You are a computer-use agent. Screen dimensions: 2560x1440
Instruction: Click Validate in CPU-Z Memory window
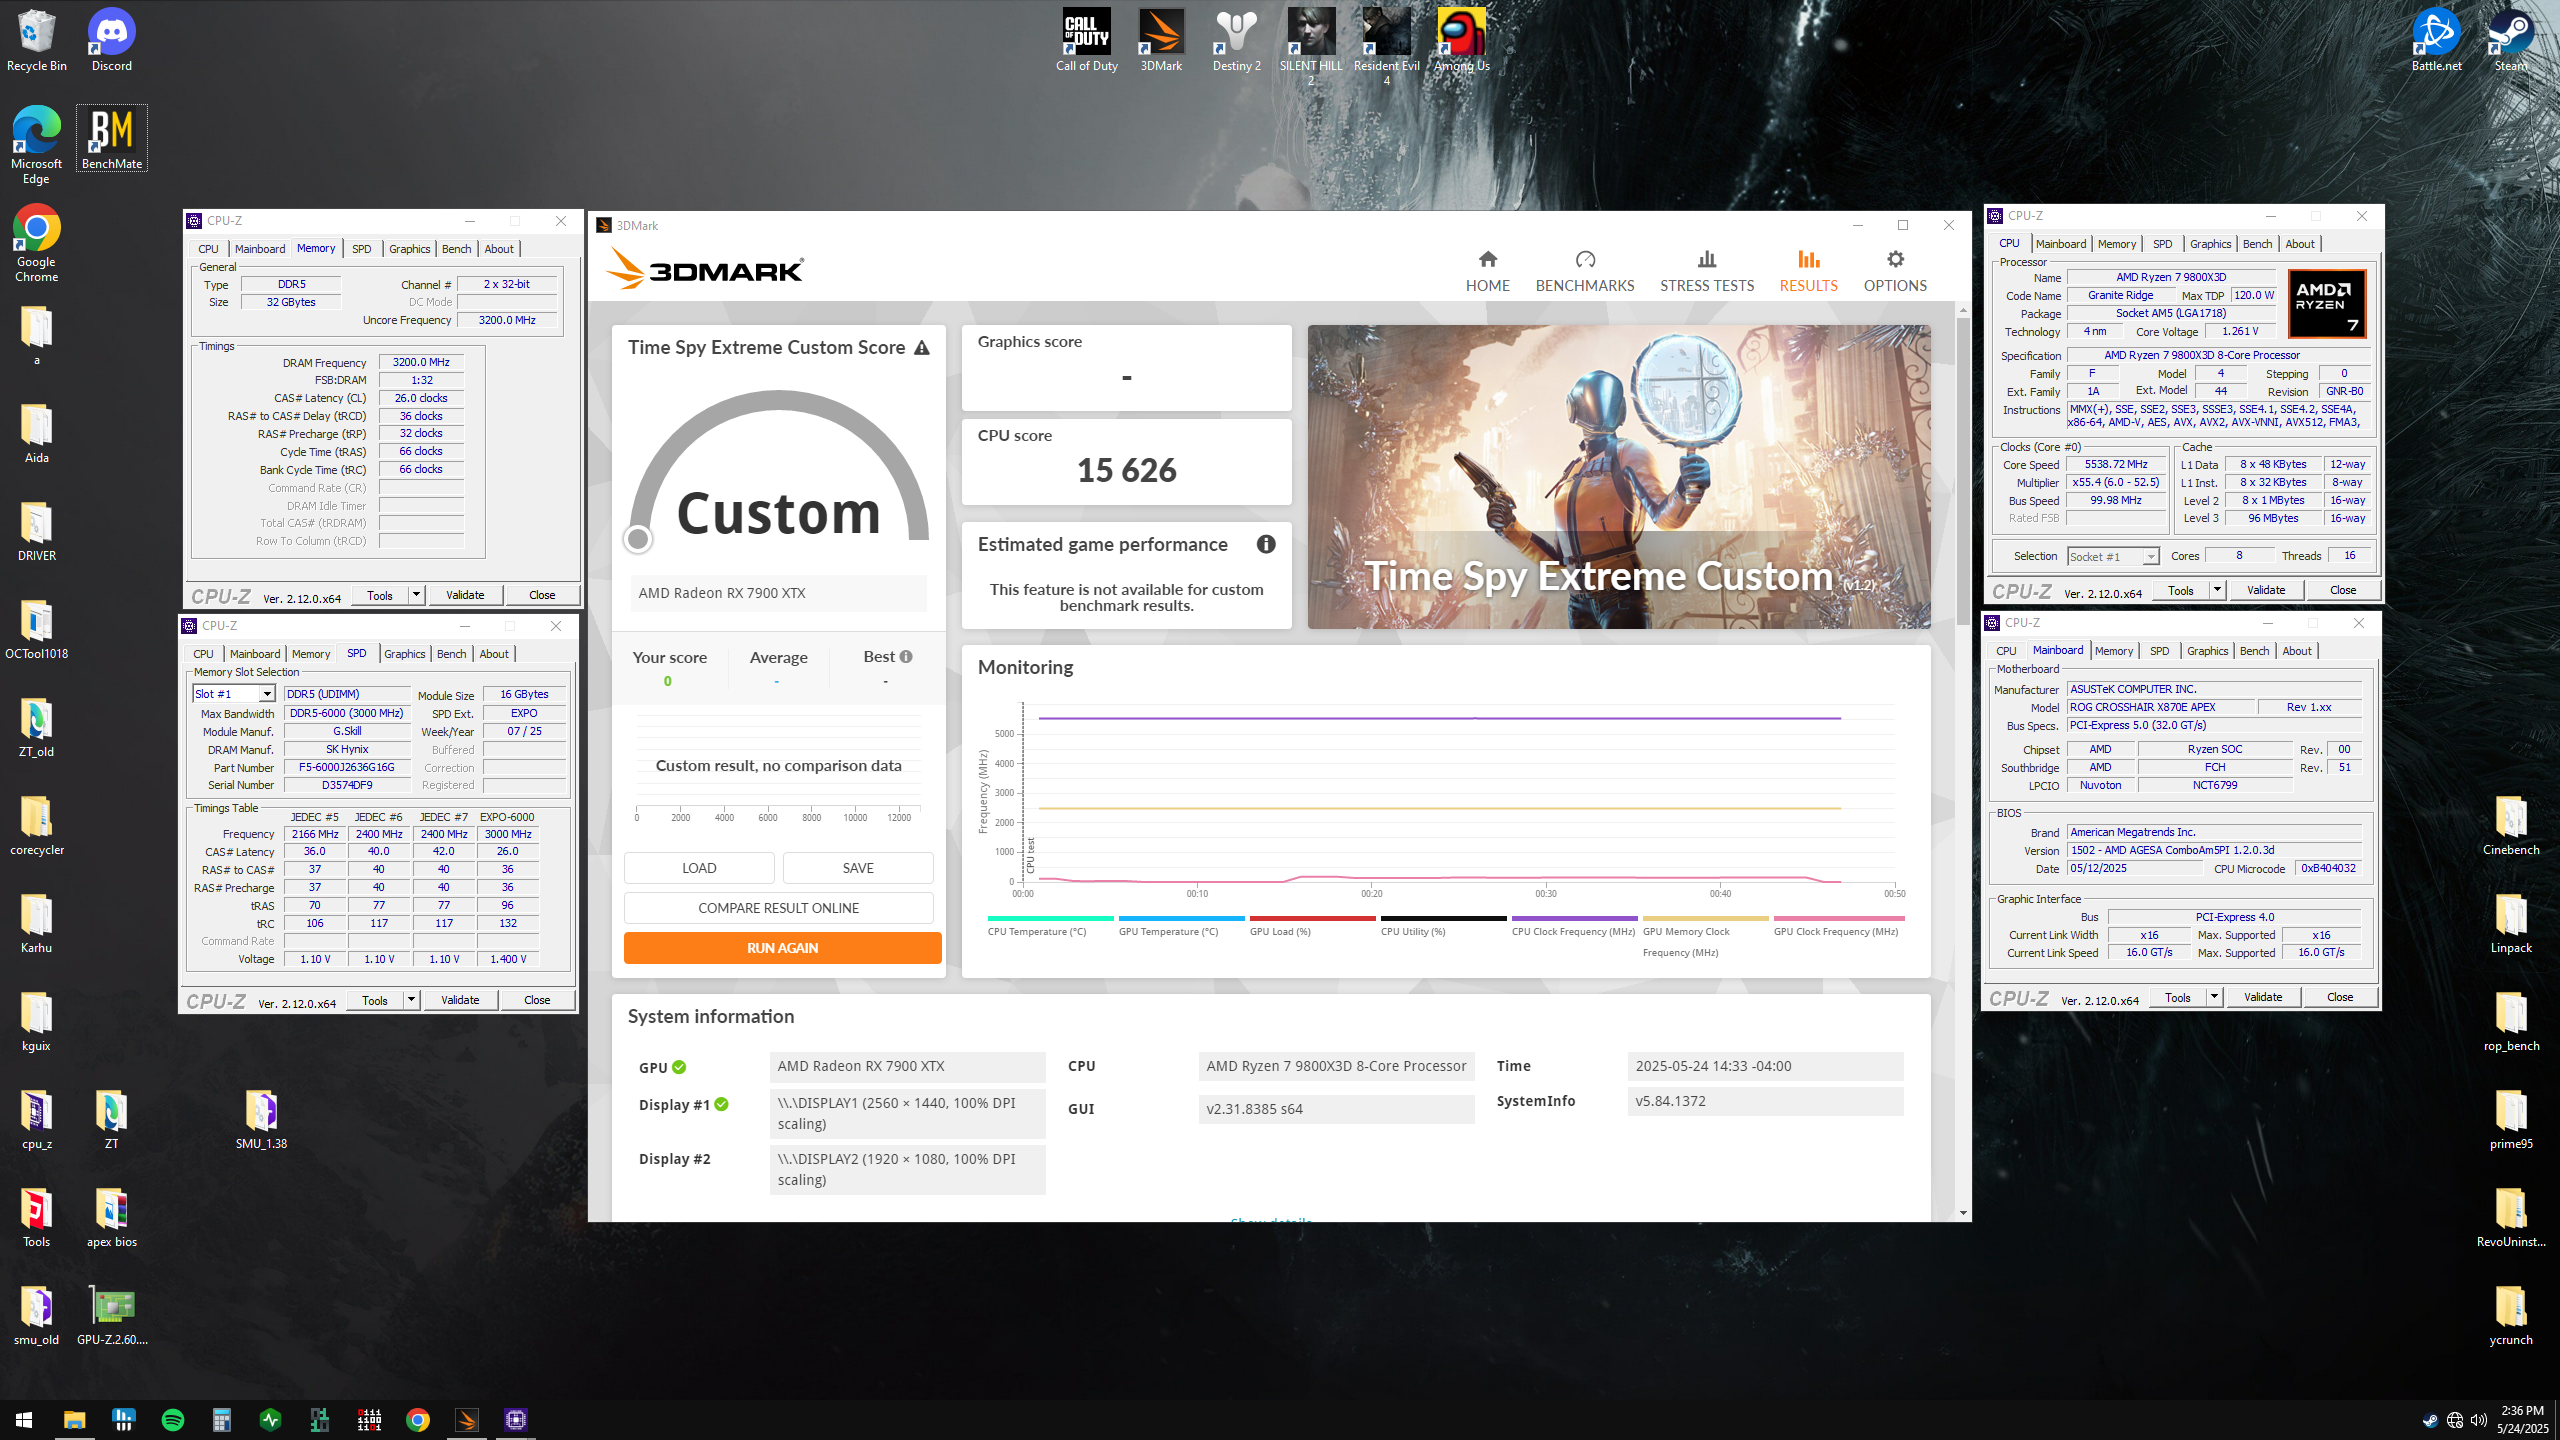pos(464,595)
